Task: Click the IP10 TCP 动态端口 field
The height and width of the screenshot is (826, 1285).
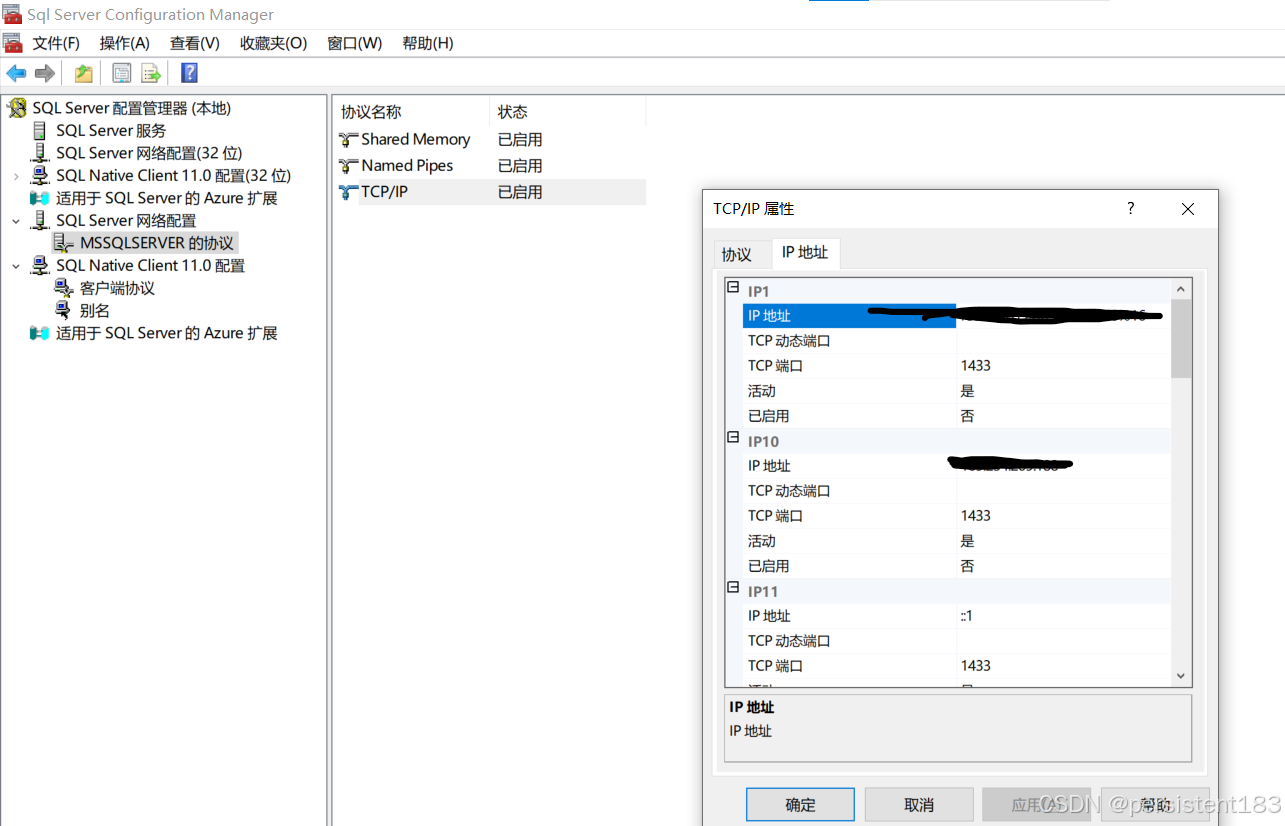Action: pos(1063,490)
